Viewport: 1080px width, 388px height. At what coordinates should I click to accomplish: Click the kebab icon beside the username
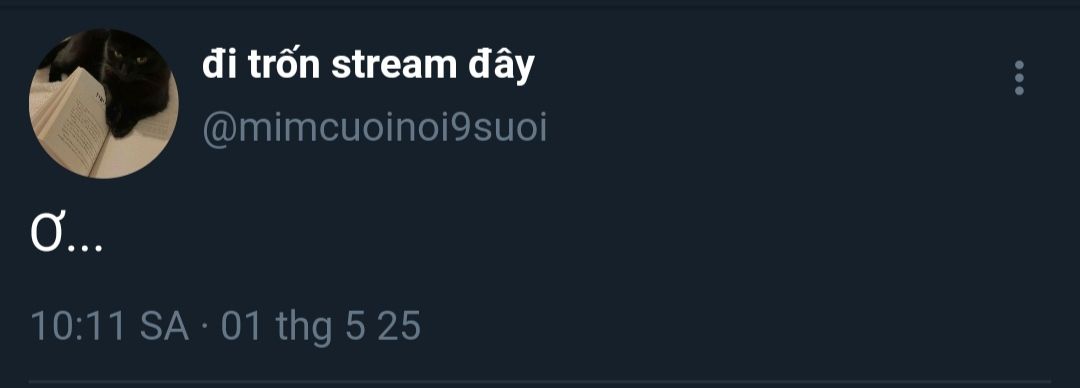1019,78
